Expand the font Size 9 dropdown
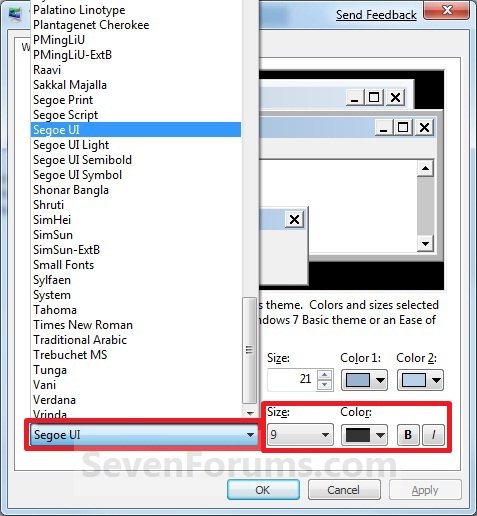 [x=325, y=435]
